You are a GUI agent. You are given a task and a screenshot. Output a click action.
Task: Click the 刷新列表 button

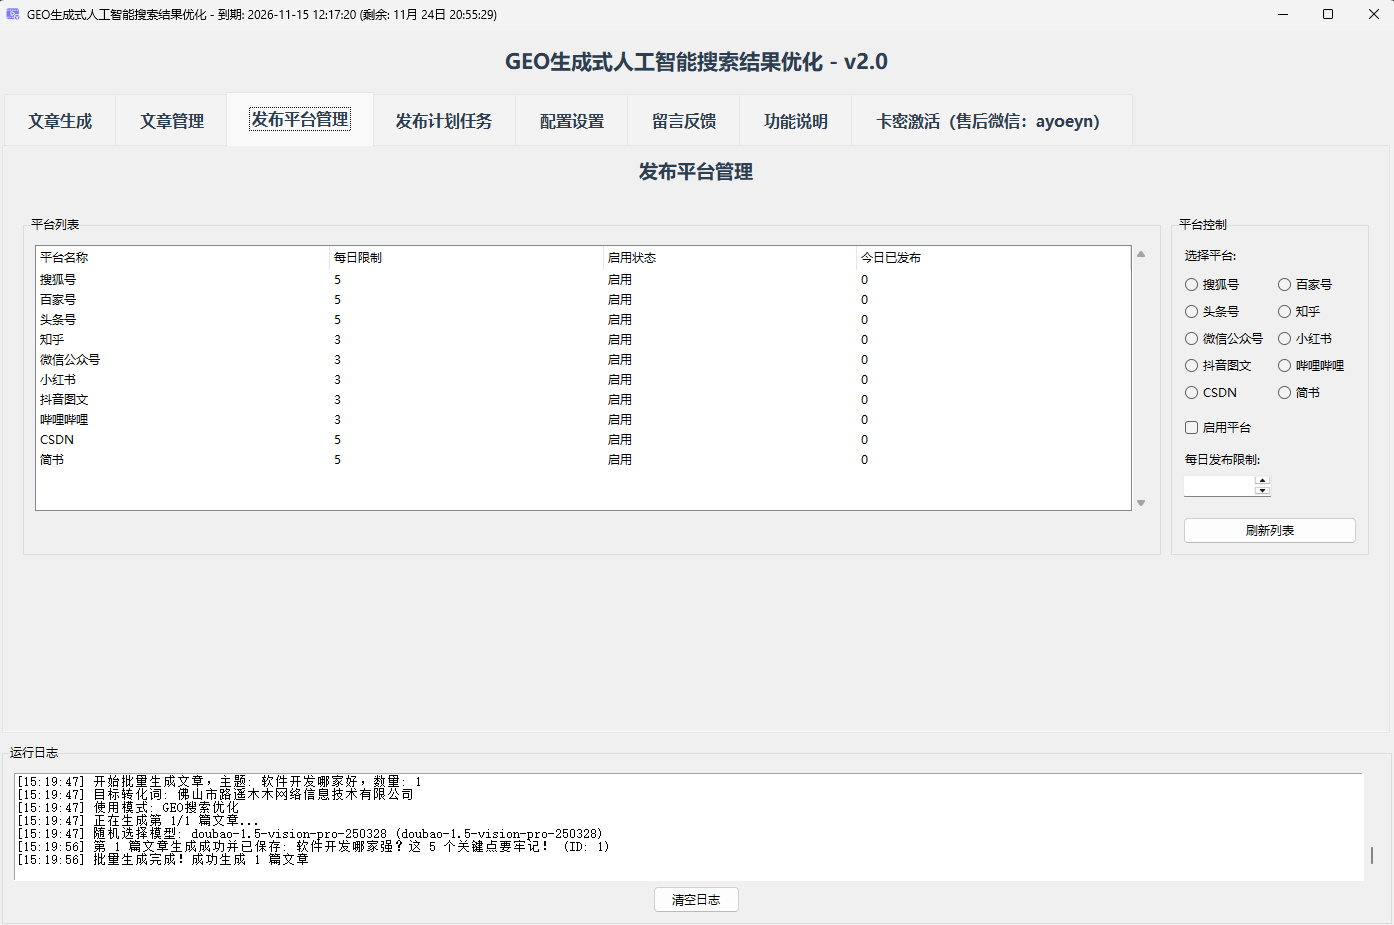(1269, 530)
